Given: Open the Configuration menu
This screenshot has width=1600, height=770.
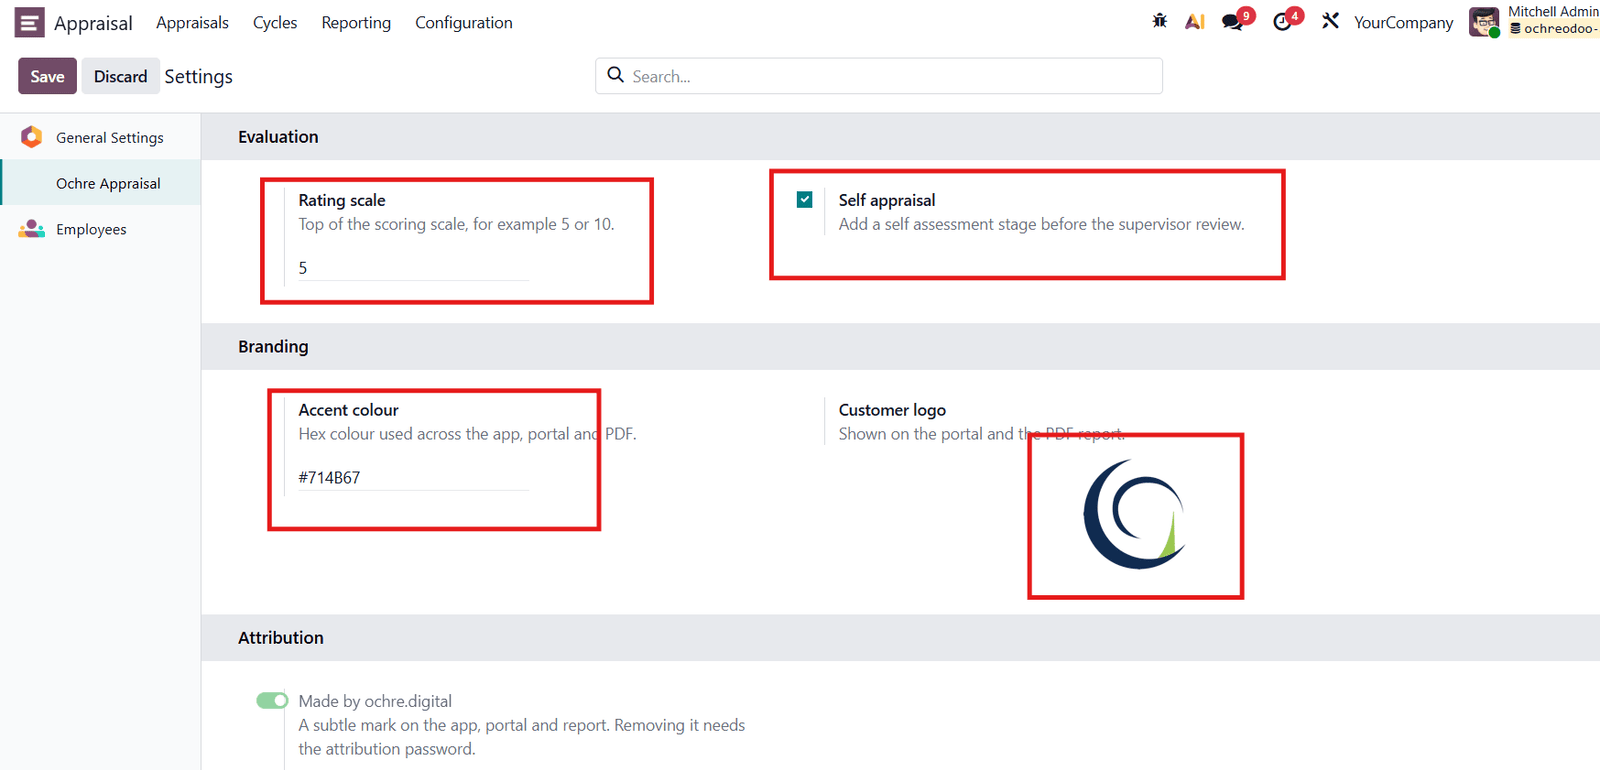Looking at the screenshot, I should 464,22.
